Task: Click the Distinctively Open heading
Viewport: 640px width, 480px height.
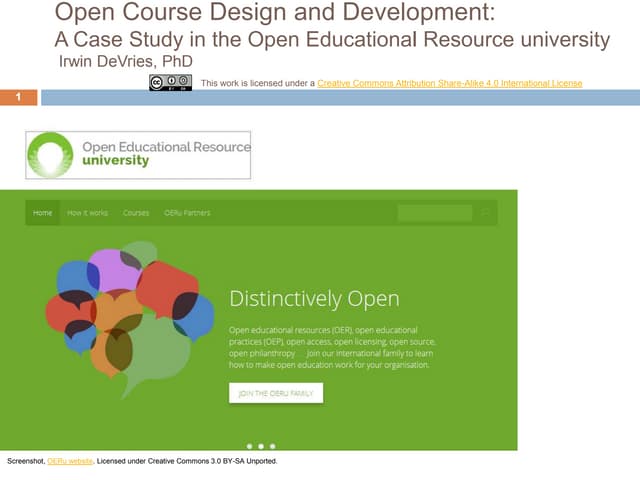Action: pyautogui.click(x=314, y=299)
